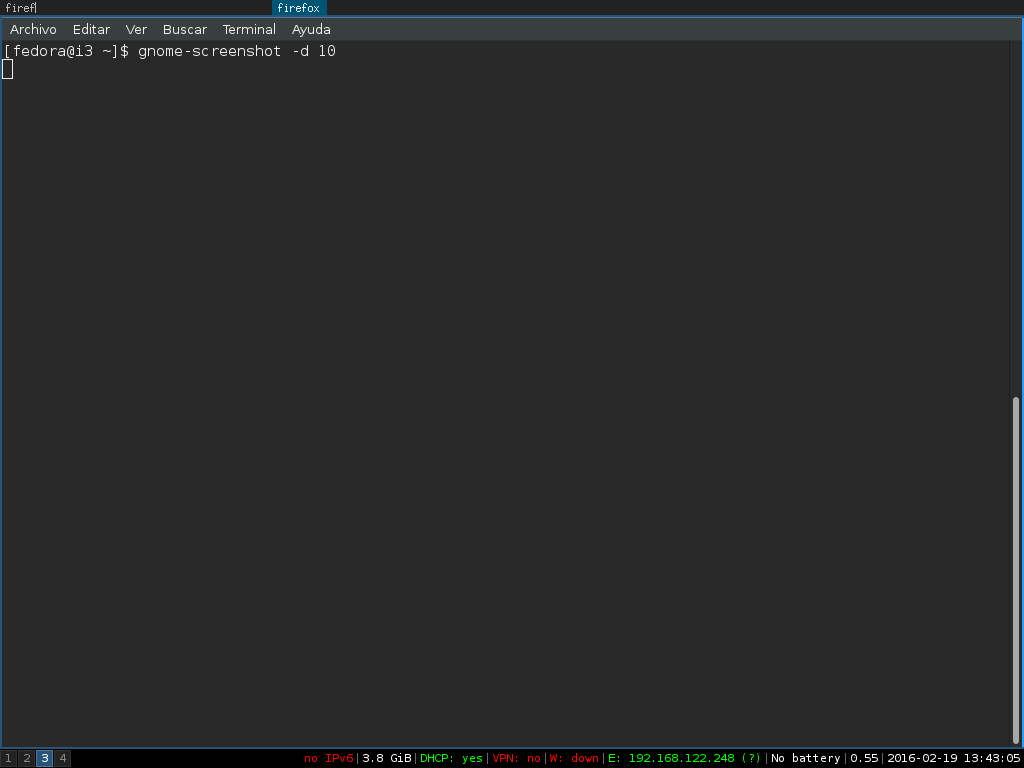The width and height of the screenshot is (1024, 768).
Task: Click the 'no IPv6' status indicator
Action: point(329,759)
